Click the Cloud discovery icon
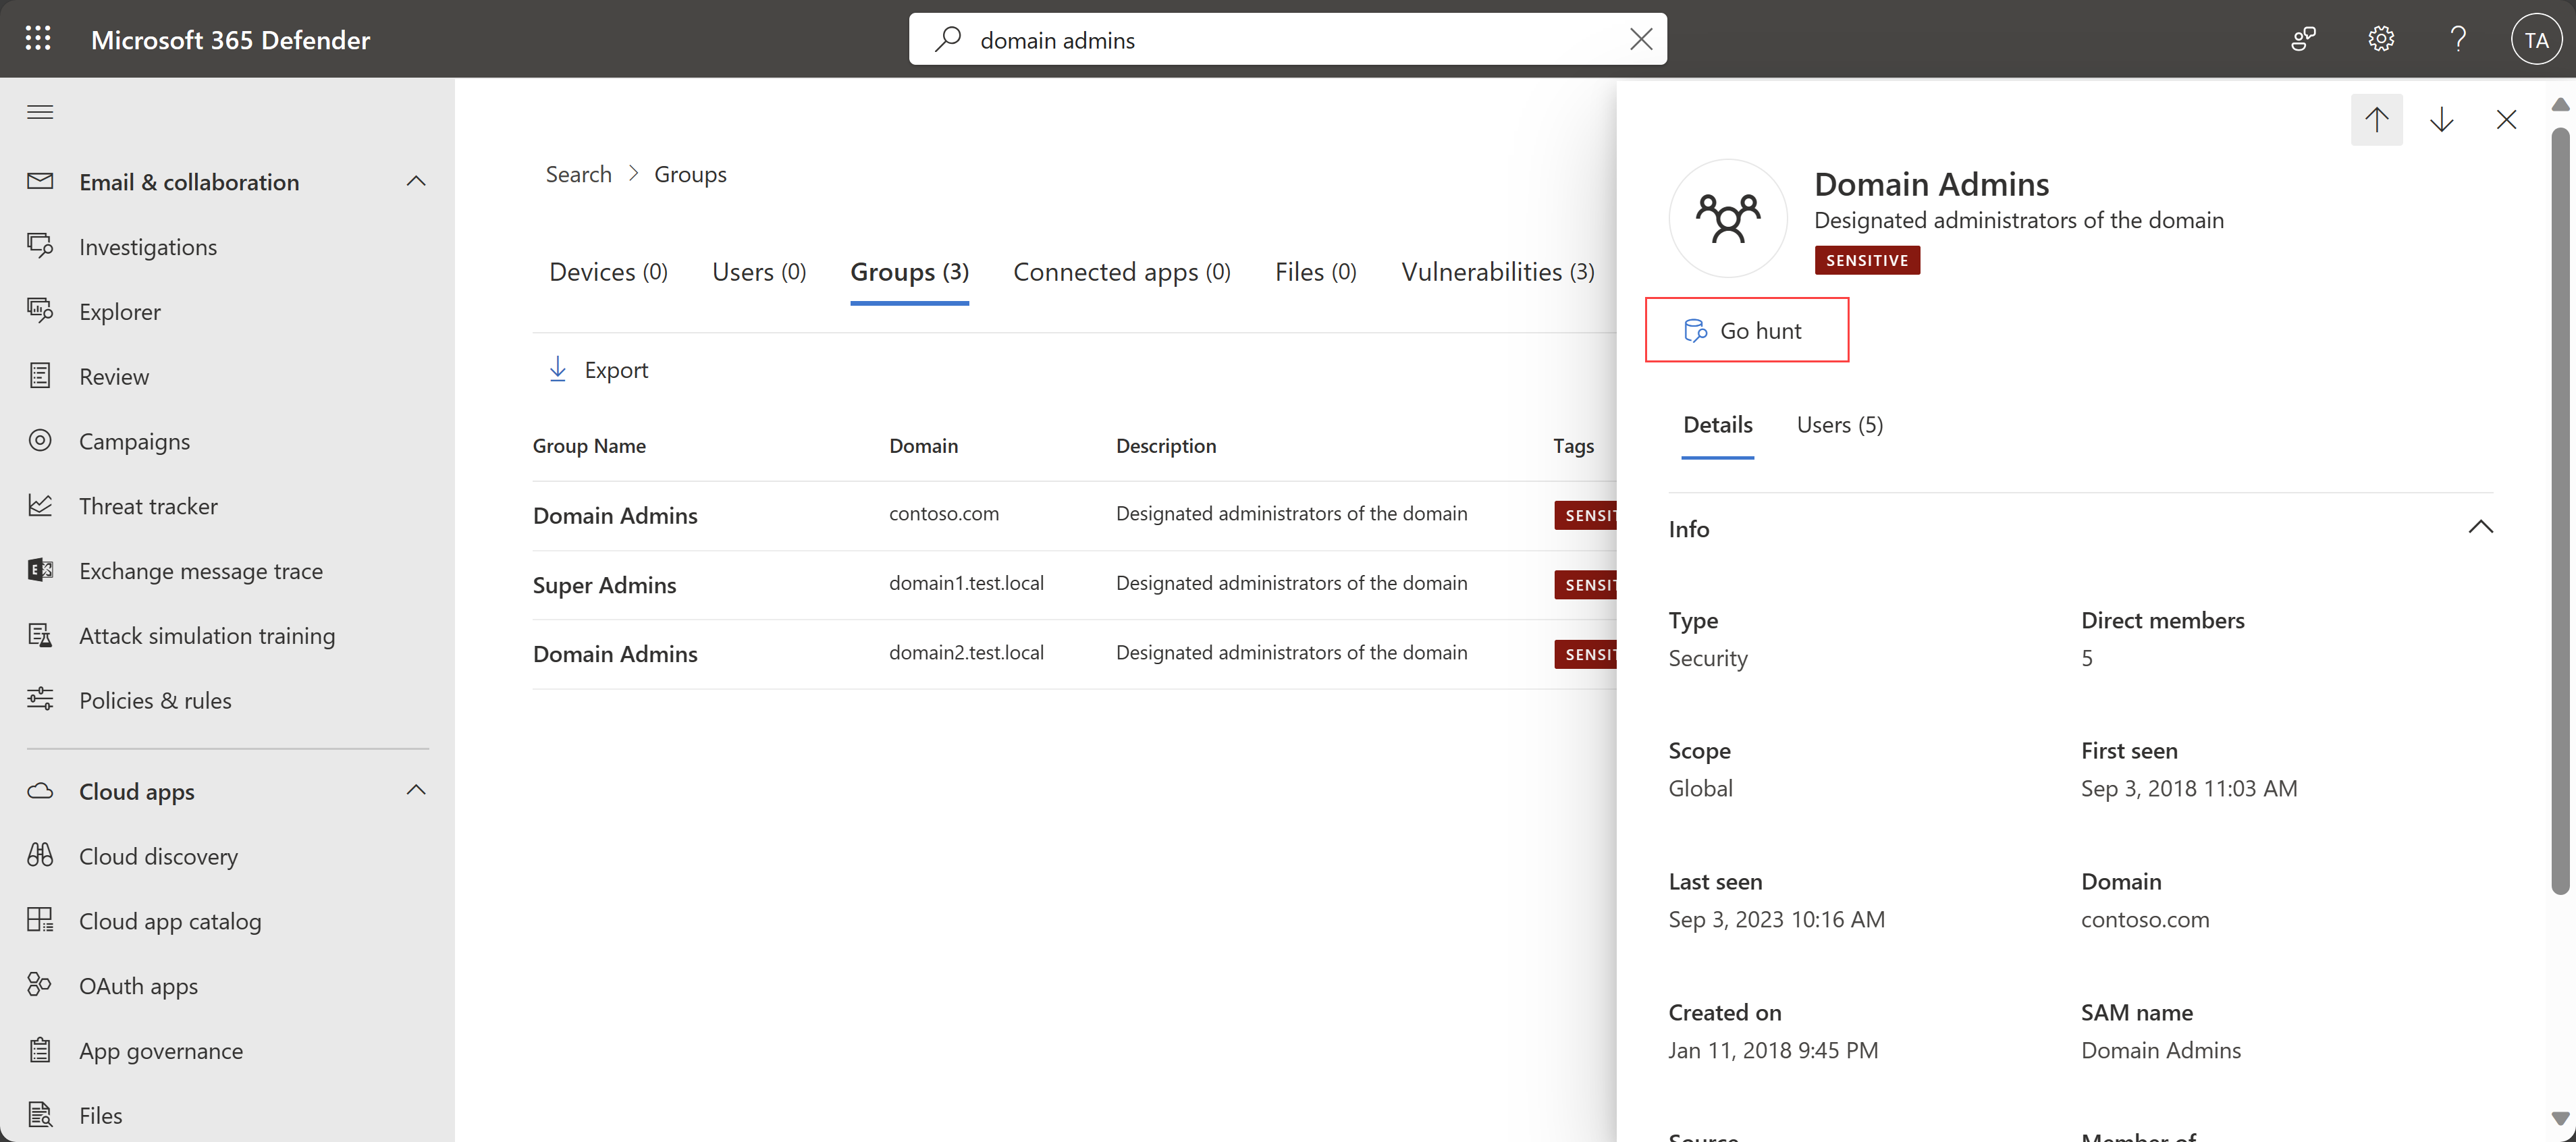This screenshot has width=2576, height=1142. (x=41, y=854)
